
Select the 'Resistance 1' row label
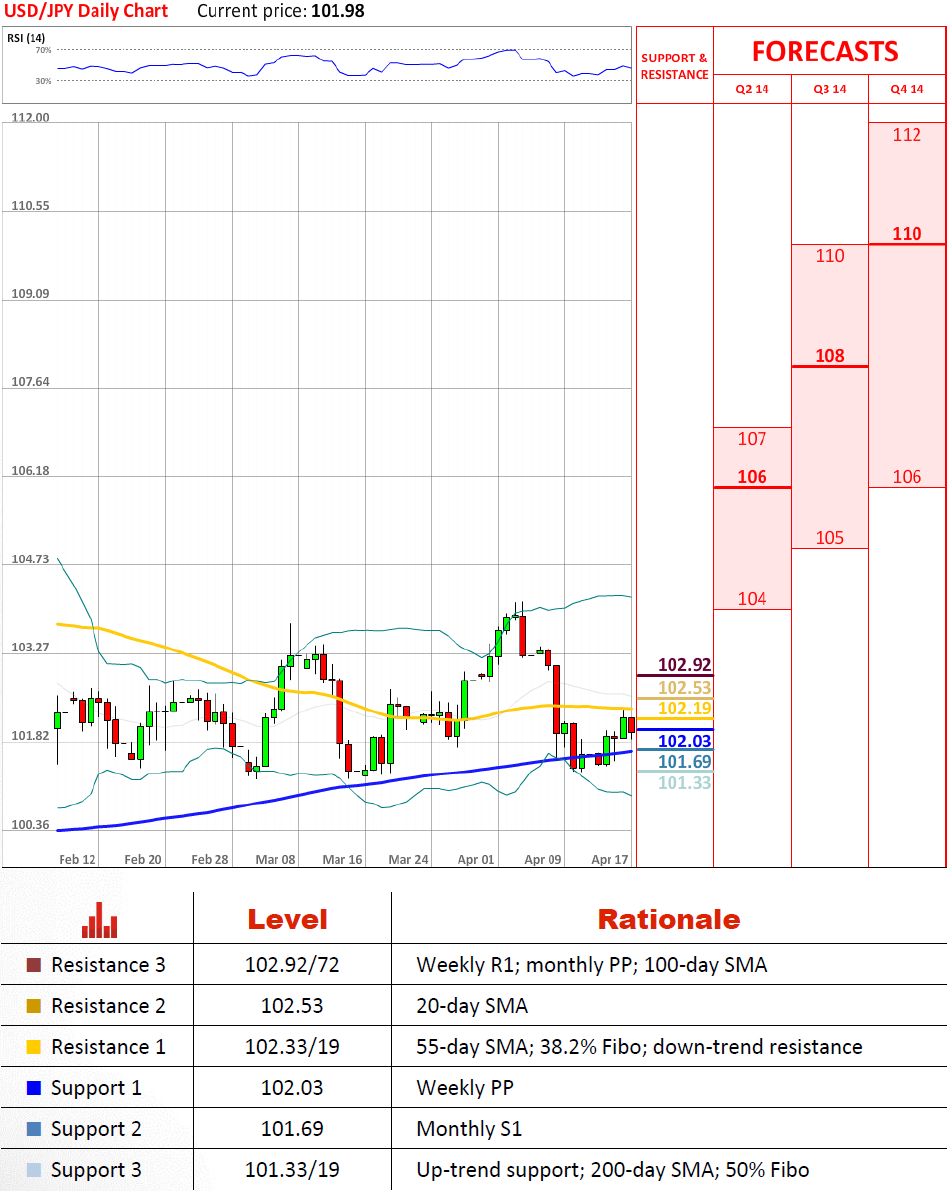(108, 1047)
